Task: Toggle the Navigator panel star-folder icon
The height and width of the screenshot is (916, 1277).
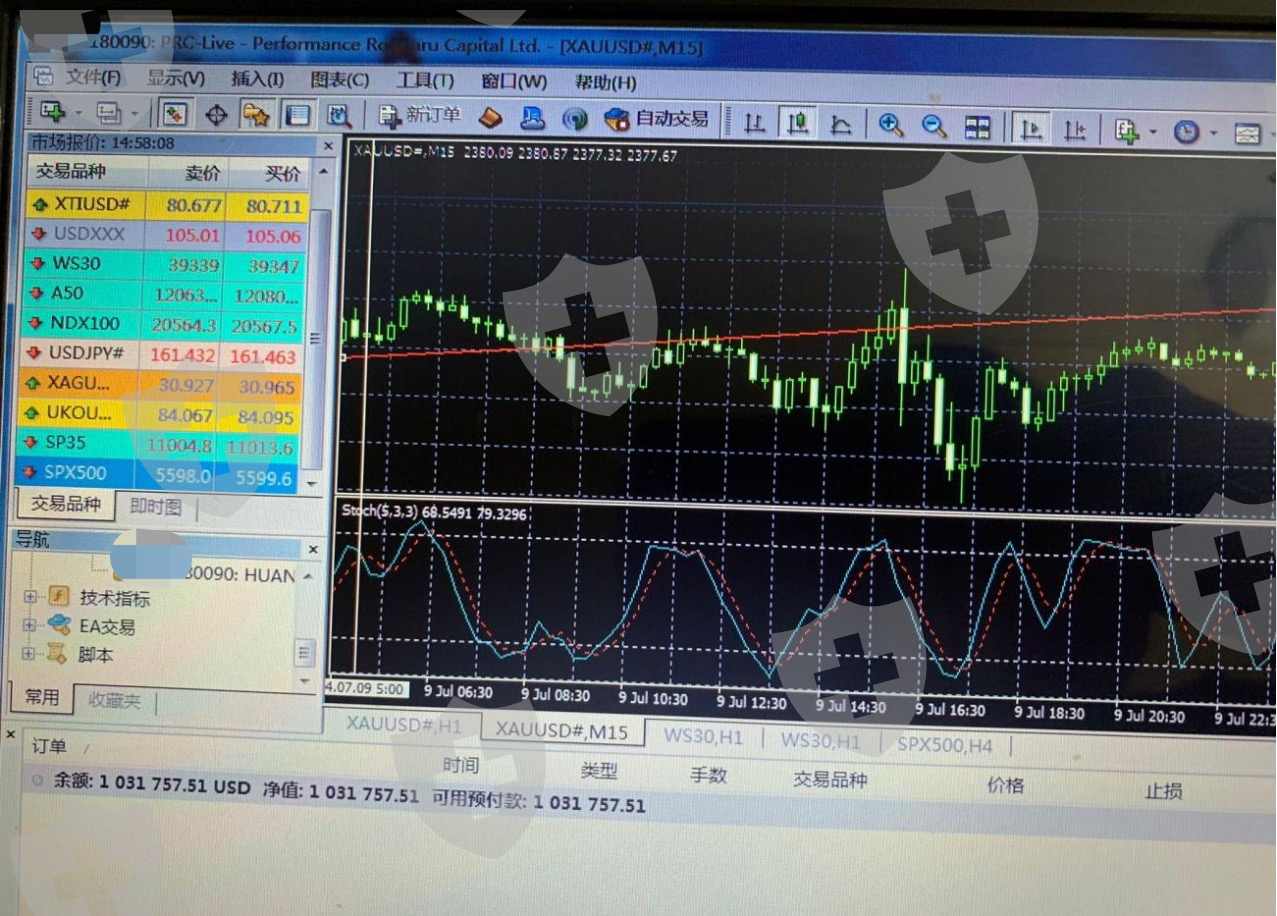Action: pyautogui.click(x=256, y=115)
